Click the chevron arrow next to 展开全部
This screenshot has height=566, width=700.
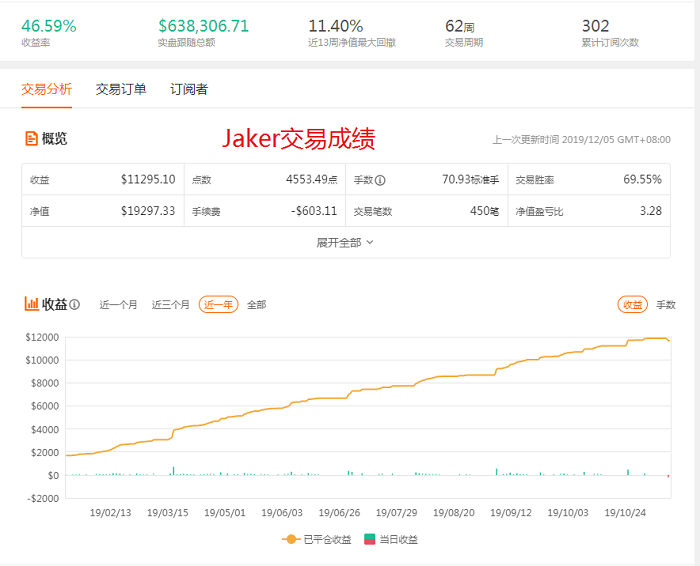click(370, 242)
